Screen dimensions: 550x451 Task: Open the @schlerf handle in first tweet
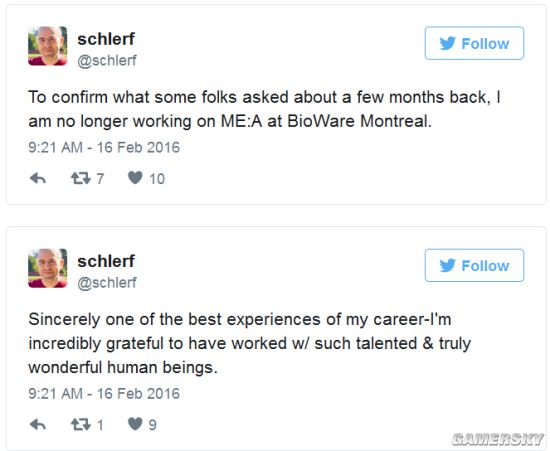107,61
